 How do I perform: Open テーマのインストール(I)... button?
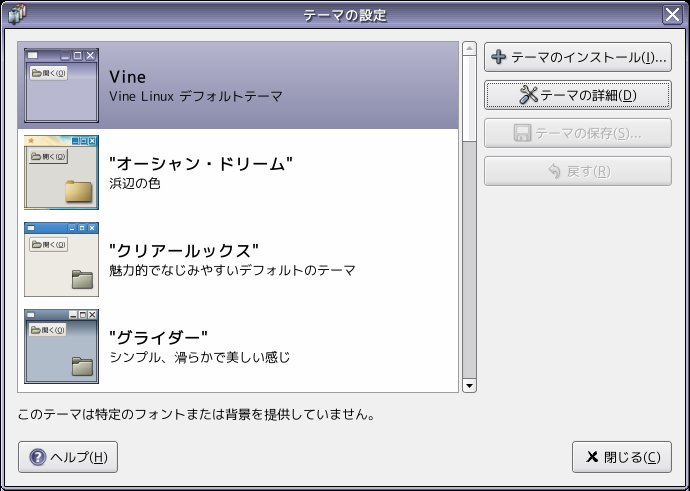pos(578,57)
